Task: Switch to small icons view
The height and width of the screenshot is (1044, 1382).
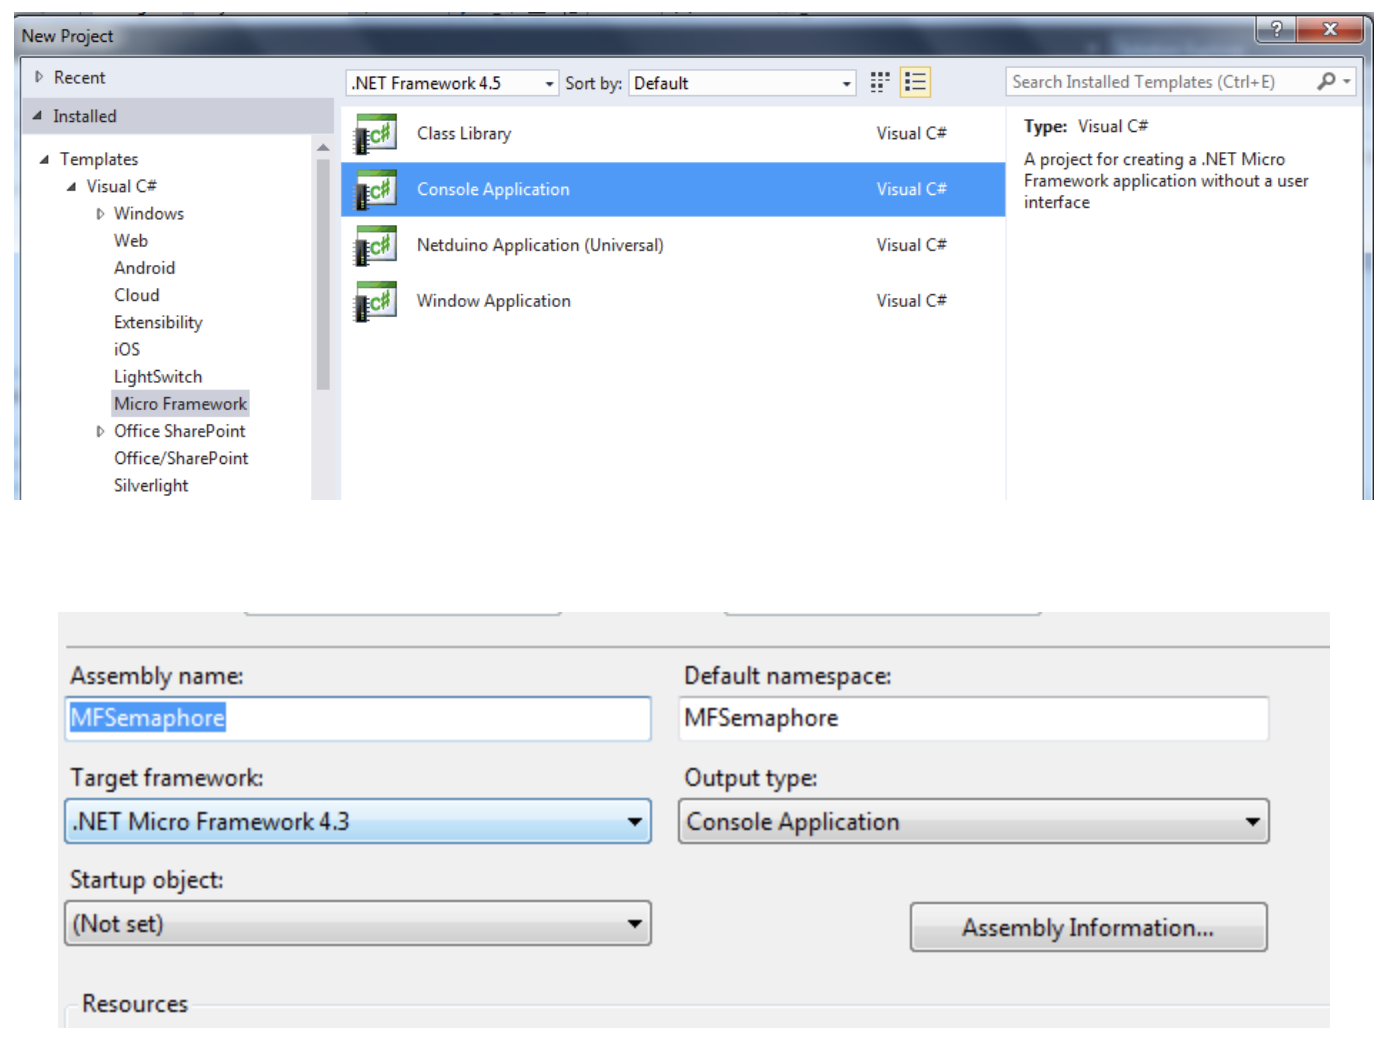Action: [880, 82]
